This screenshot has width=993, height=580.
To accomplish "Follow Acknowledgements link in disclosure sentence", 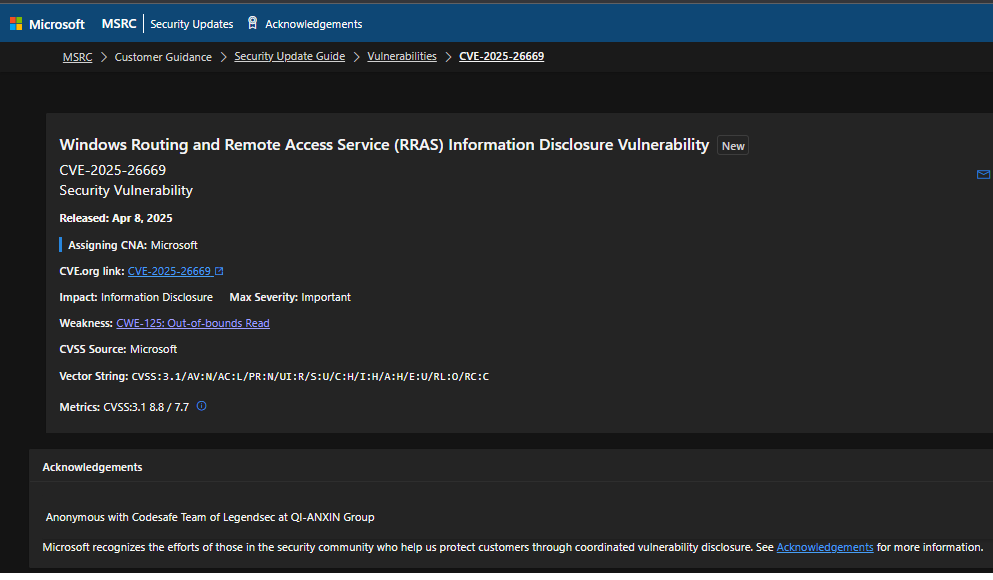I will pyautogui.click(x=825, y=547).
